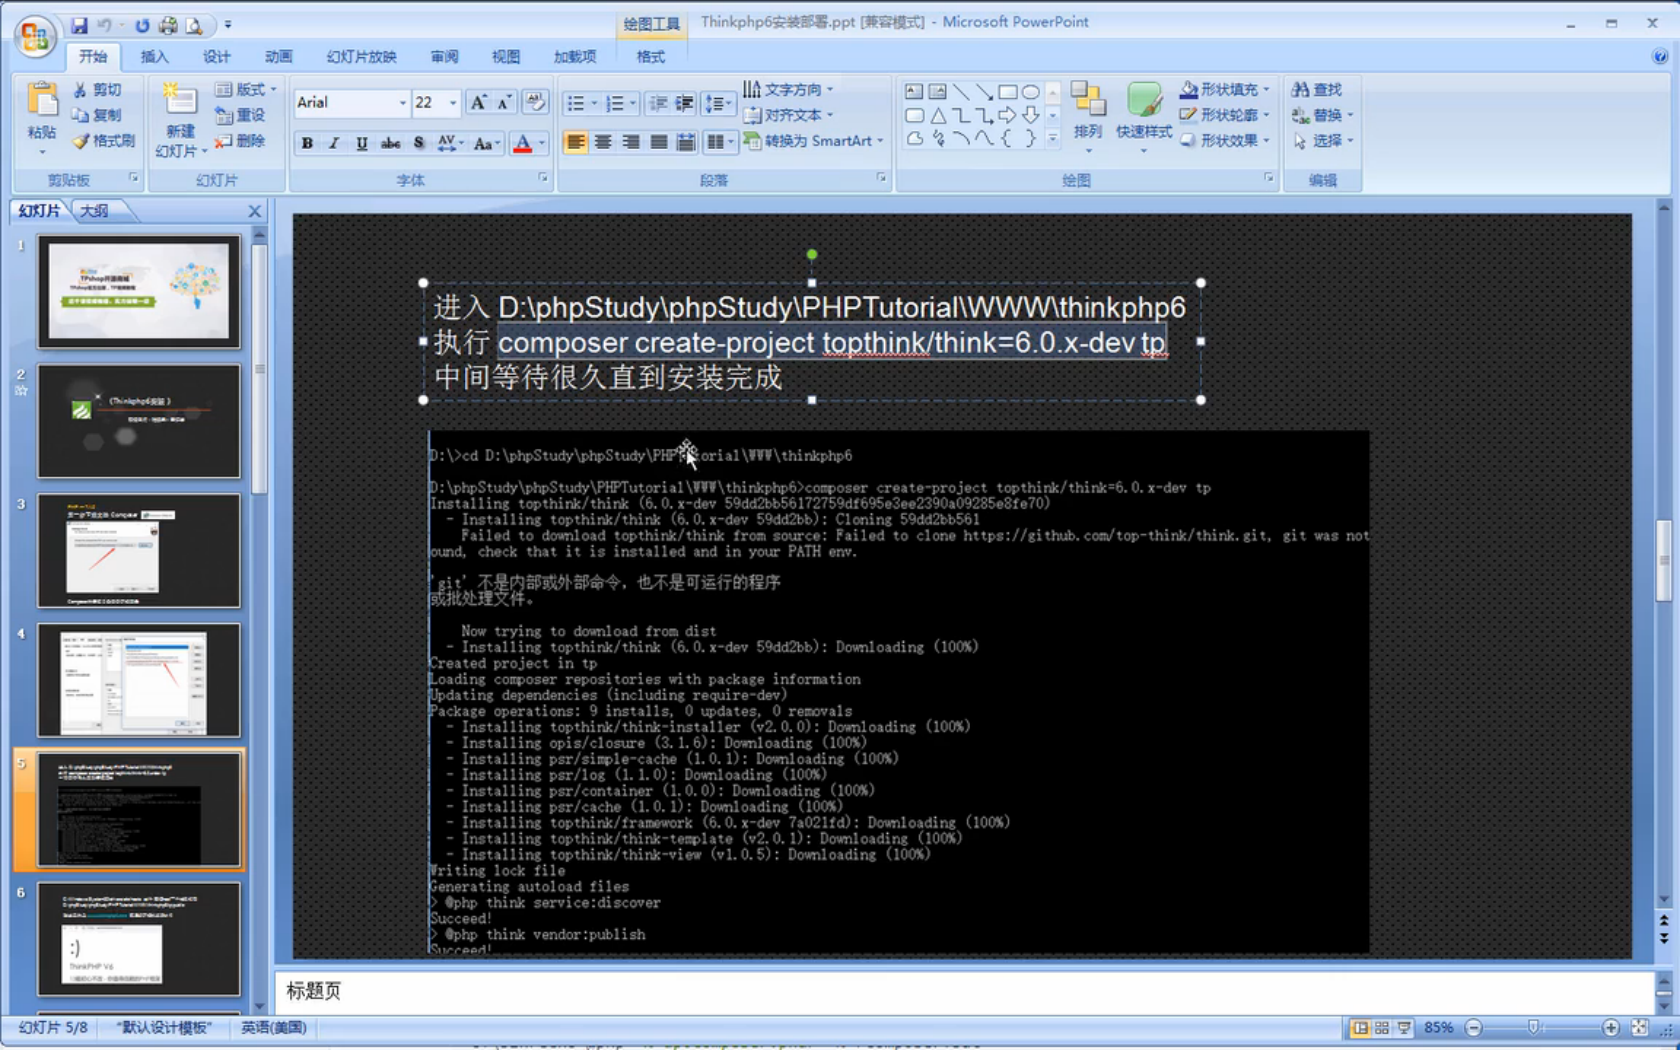Switch to slide sorter view in status bar

pyautogui.click(x=1382, y=1028)
